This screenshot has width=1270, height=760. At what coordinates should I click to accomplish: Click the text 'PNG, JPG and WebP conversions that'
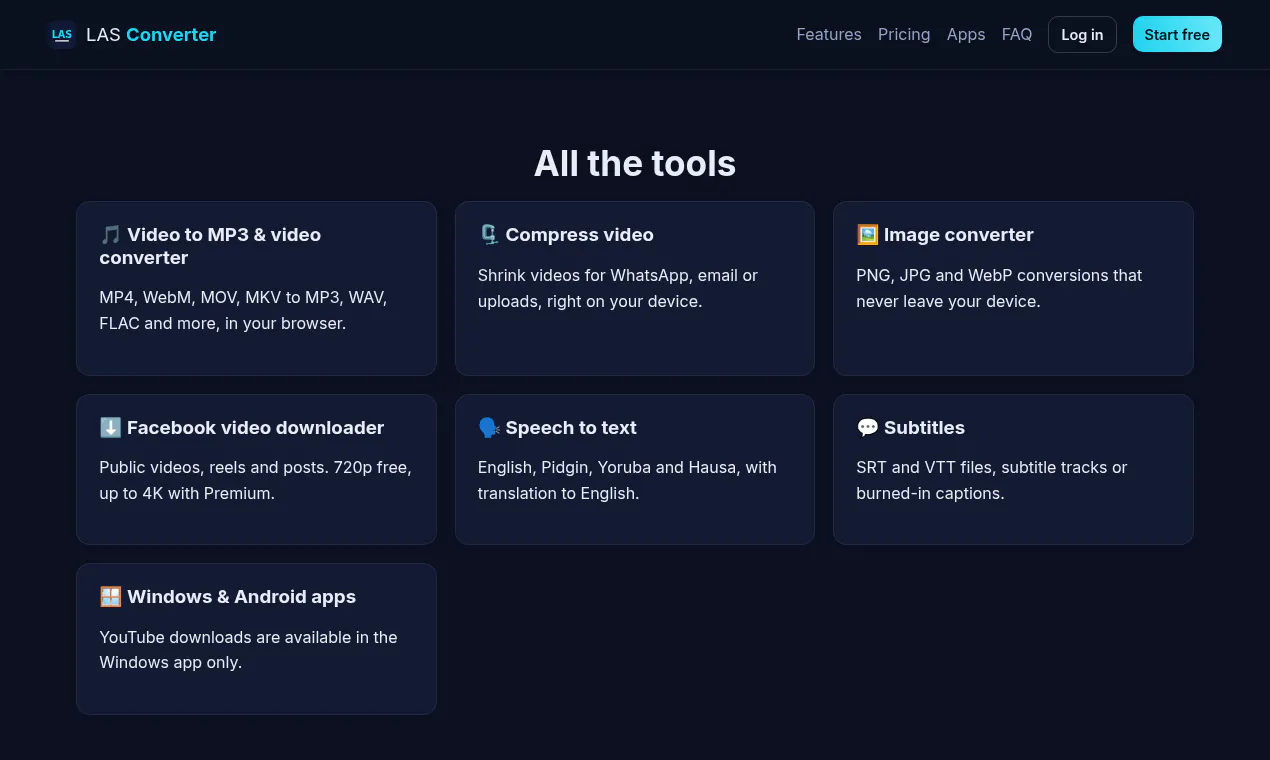(999, 275)
